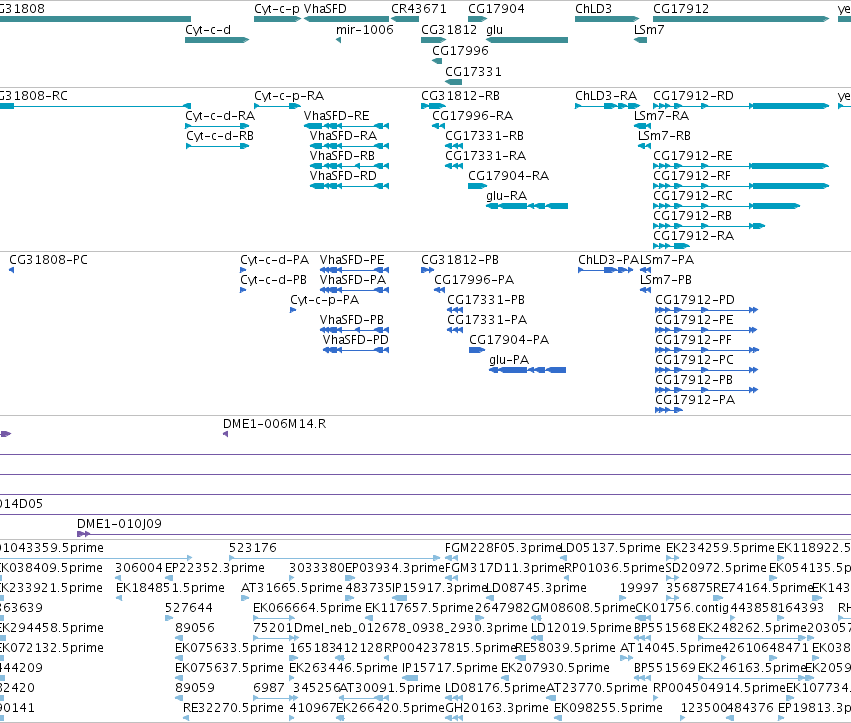Viewport: 851px width, 723px height.
Task: Click the Cyt-c-p-PA protein label
Action: (325, 300)
